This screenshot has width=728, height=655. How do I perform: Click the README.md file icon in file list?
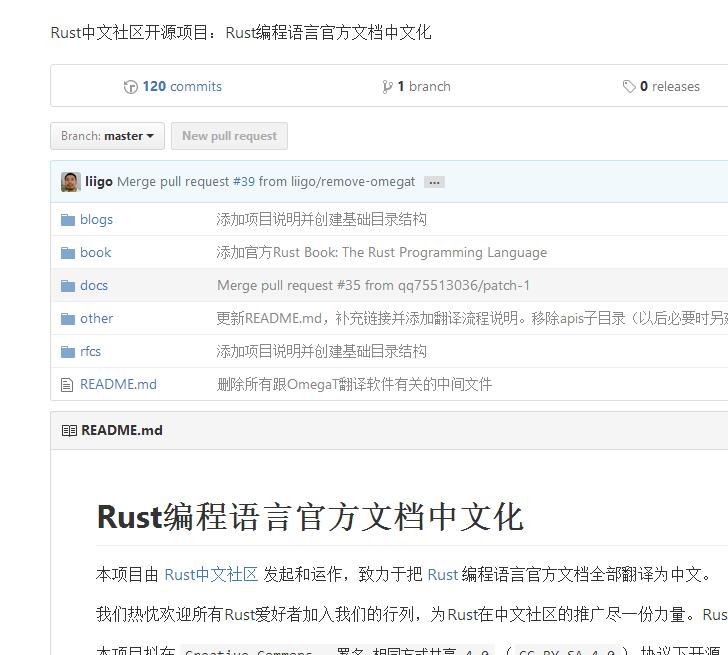[x=68, y=385]
